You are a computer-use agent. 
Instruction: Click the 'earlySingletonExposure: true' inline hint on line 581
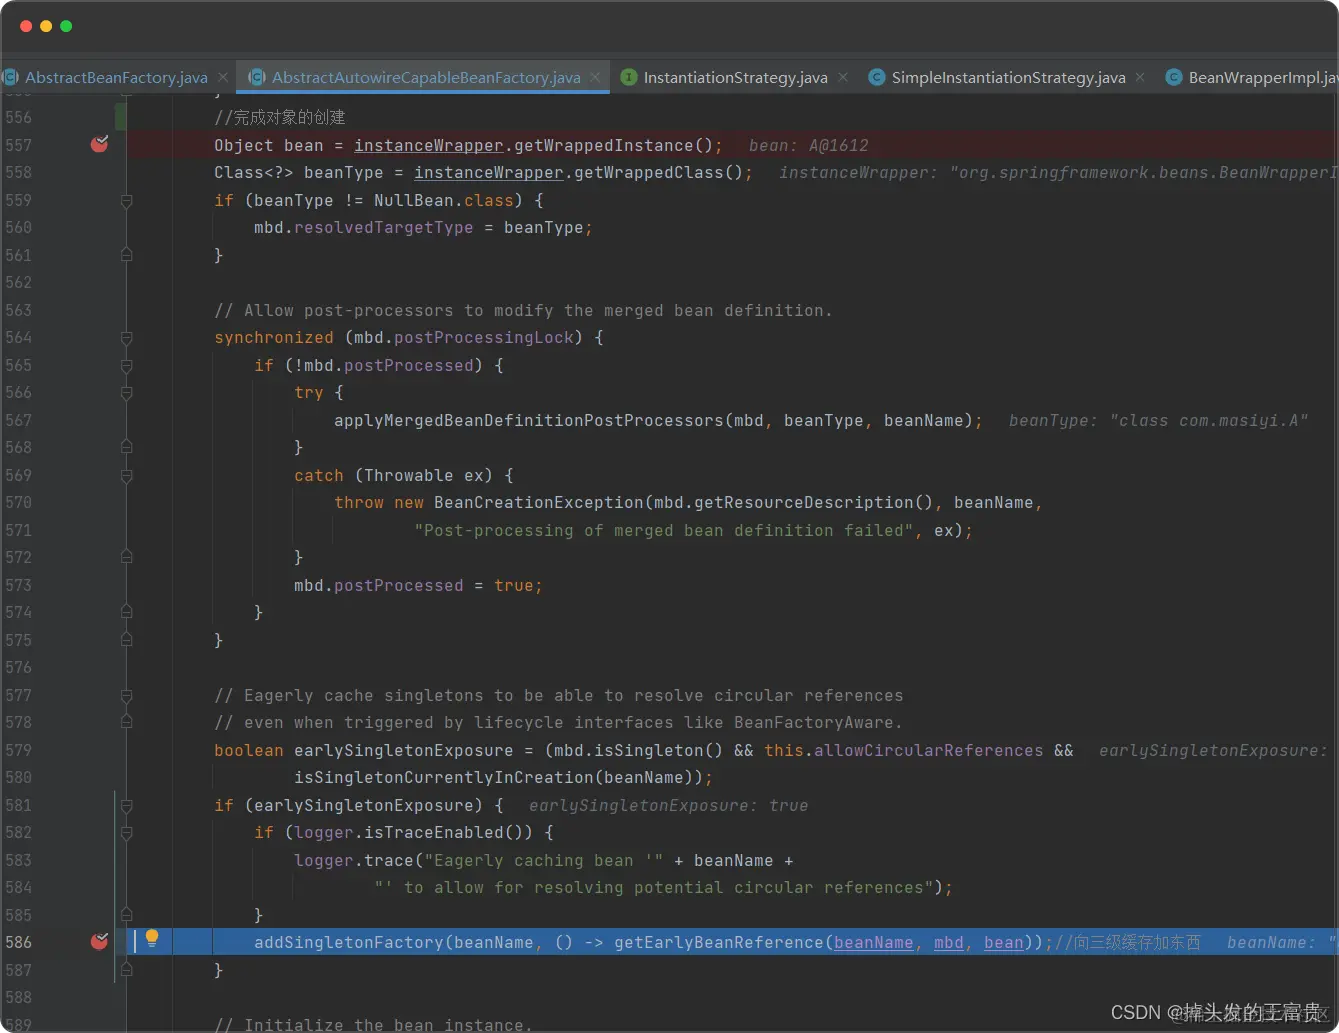[x=668, y=805]
